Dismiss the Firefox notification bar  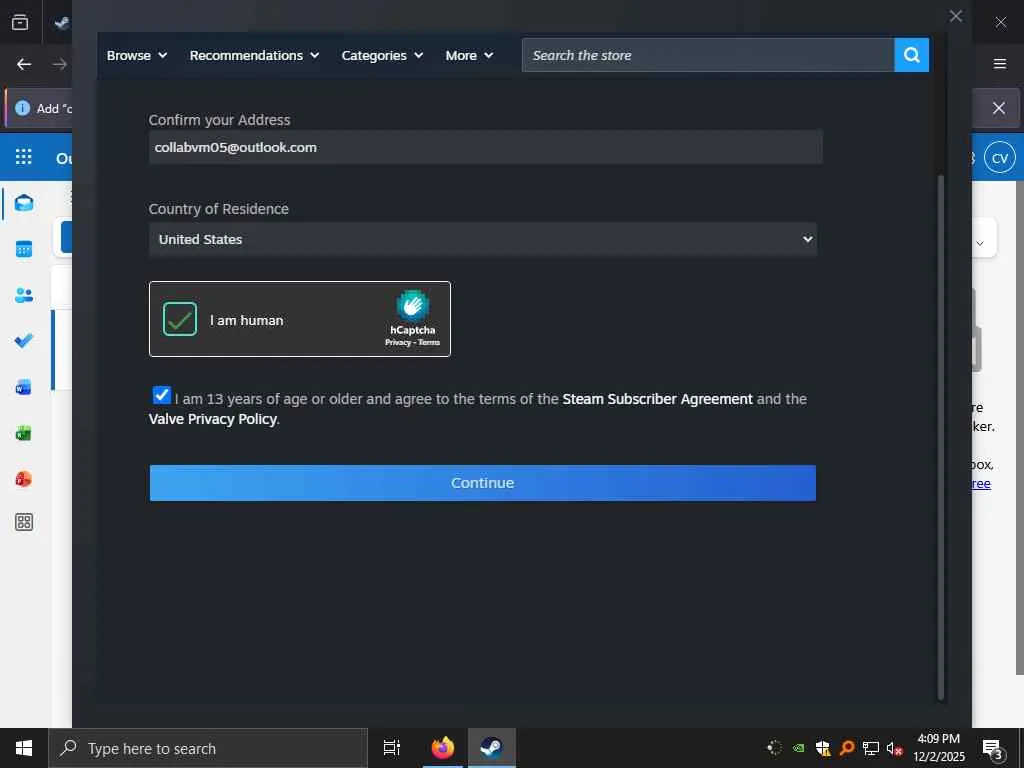tap(999, 108)
